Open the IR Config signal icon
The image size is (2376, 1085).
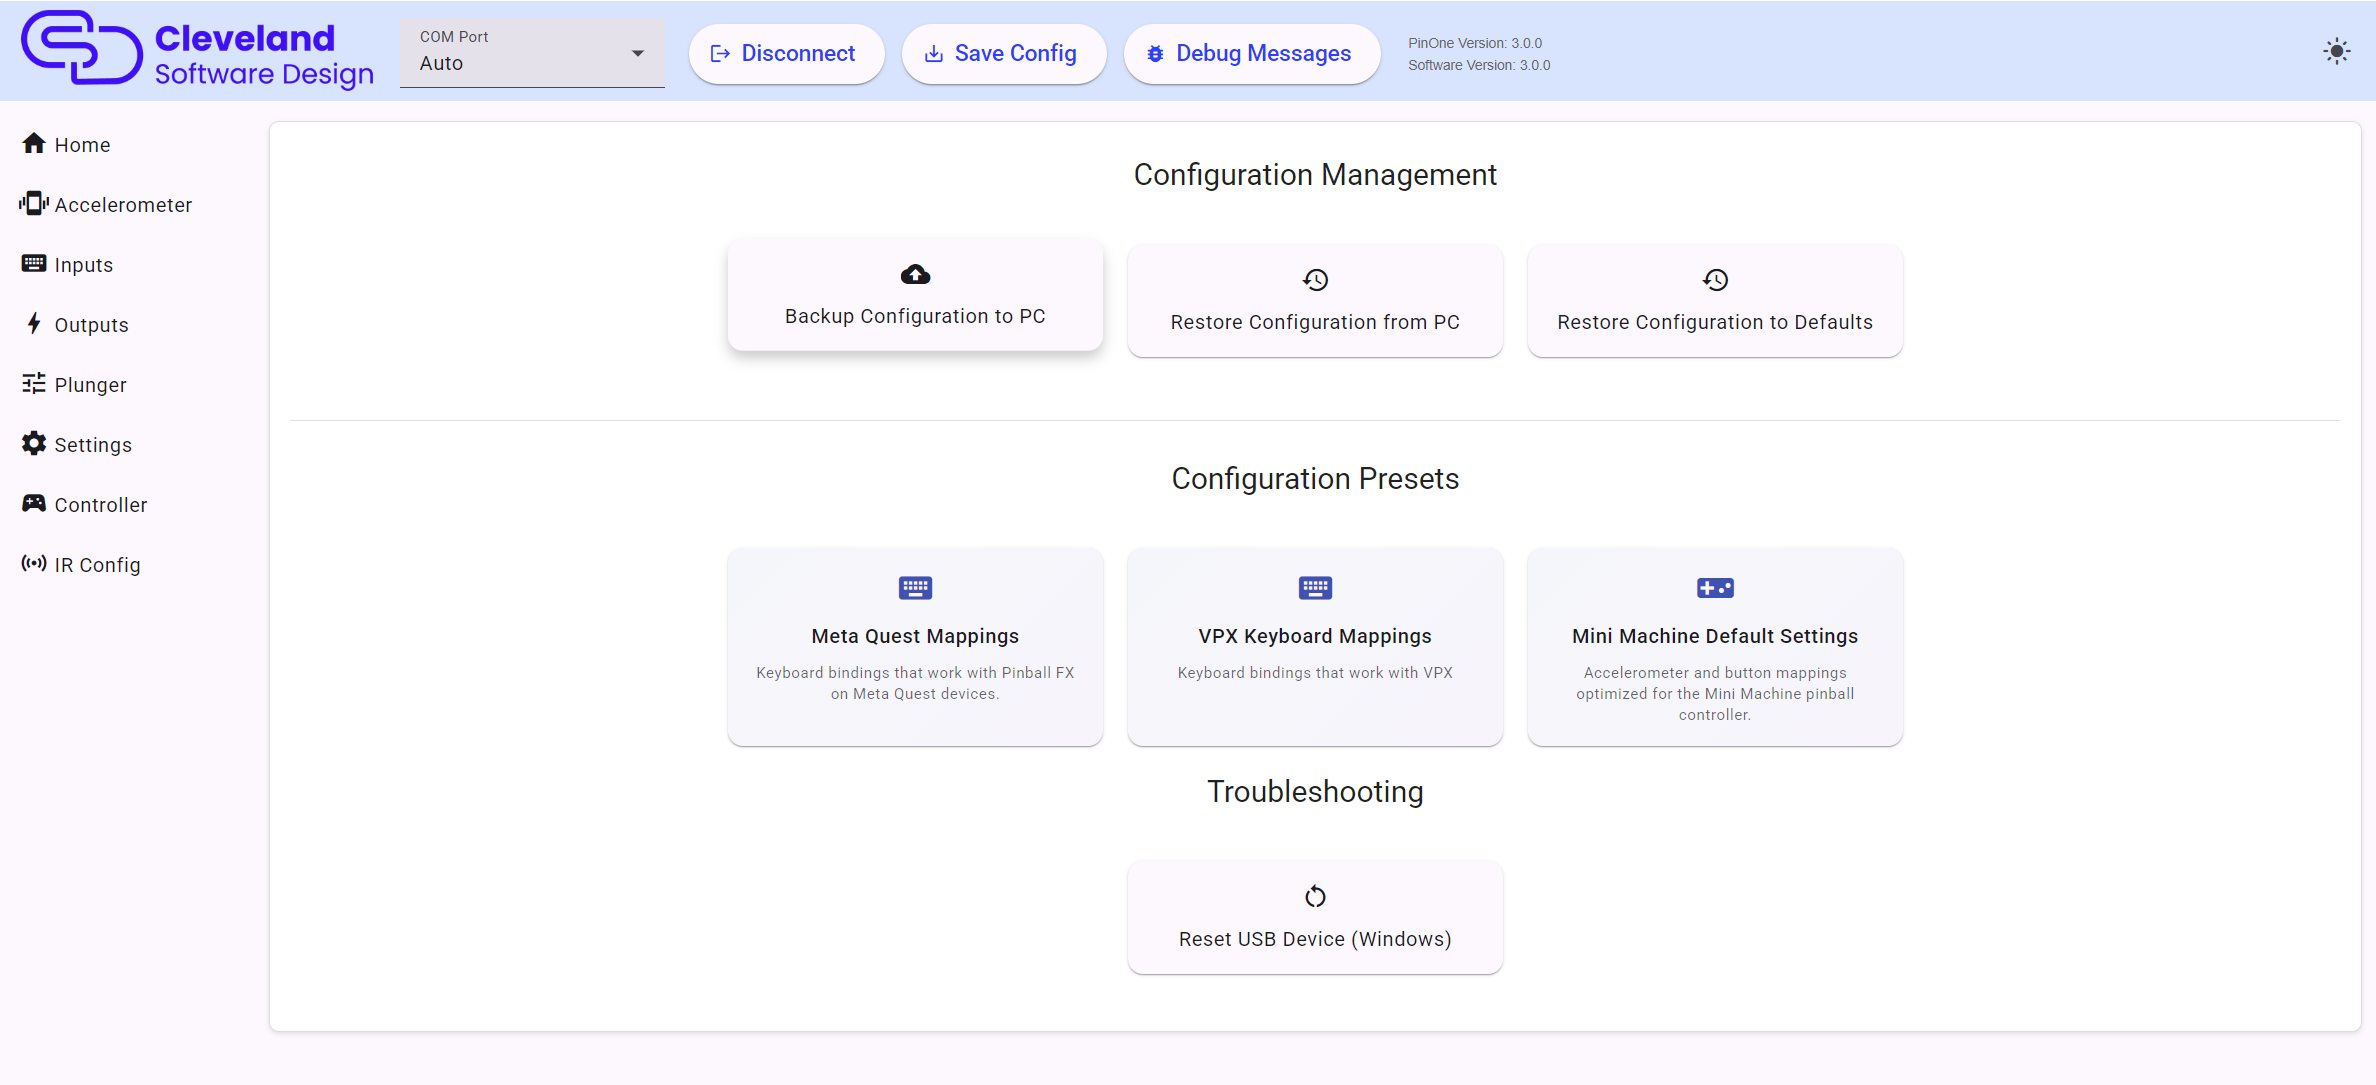point(34,564)
